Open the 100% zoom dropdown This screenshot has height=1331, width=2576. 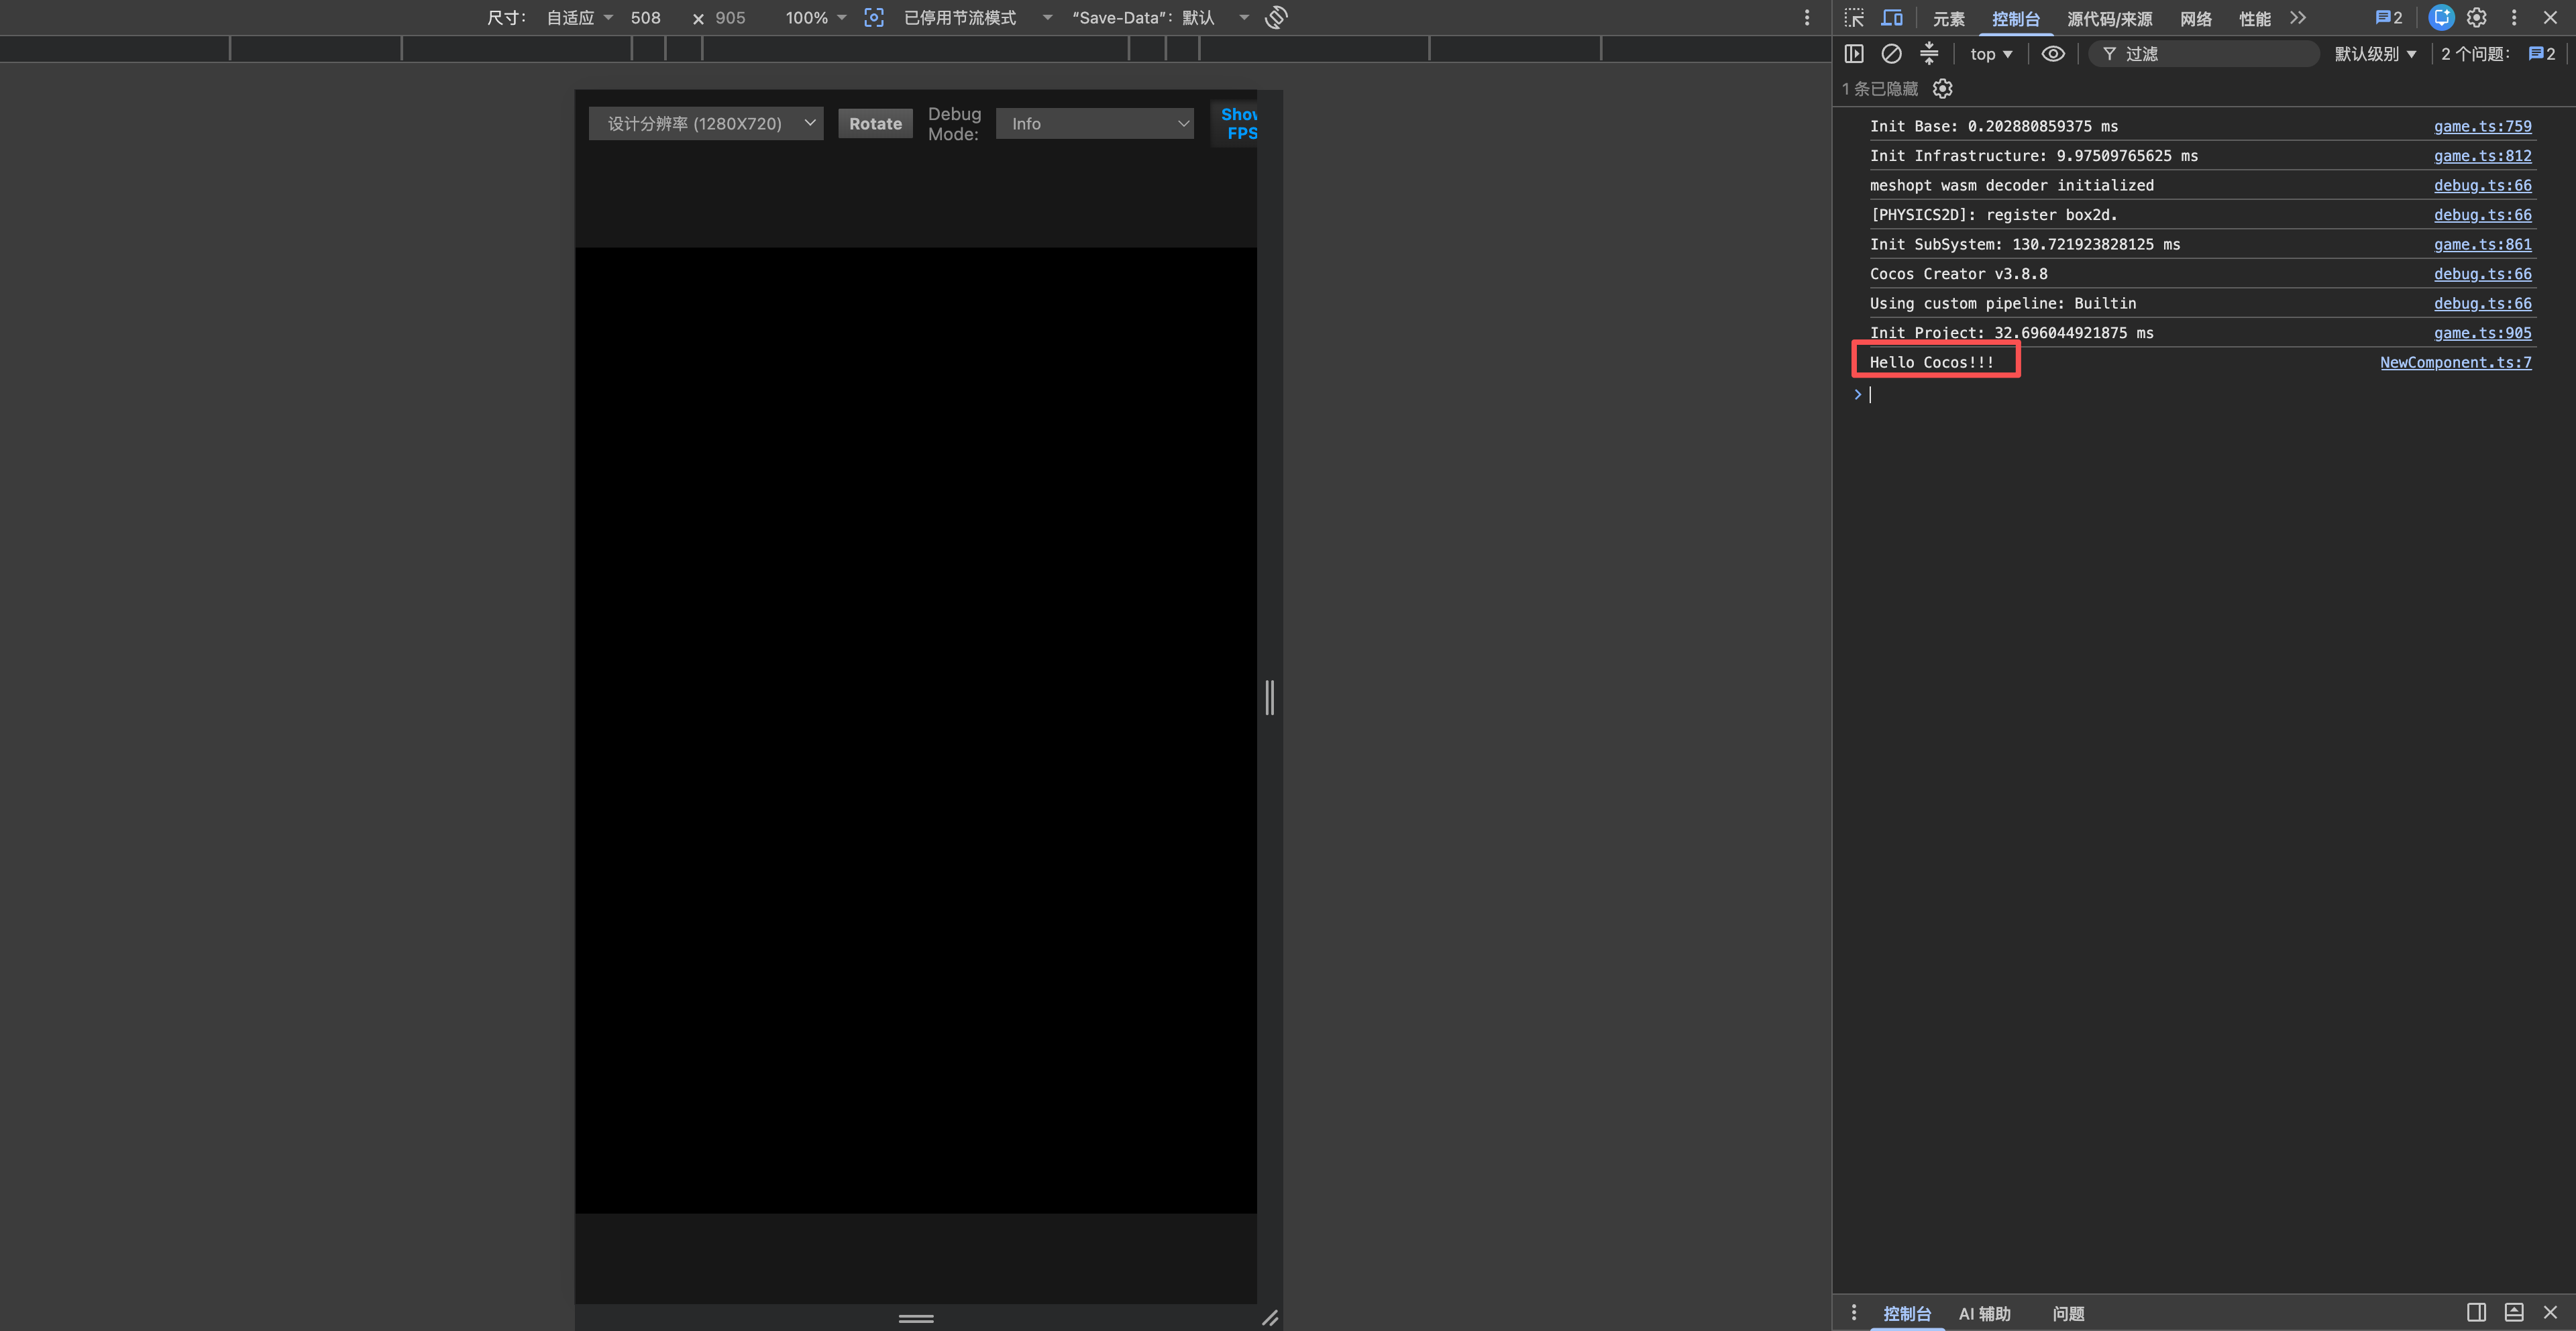click(815, 18)
